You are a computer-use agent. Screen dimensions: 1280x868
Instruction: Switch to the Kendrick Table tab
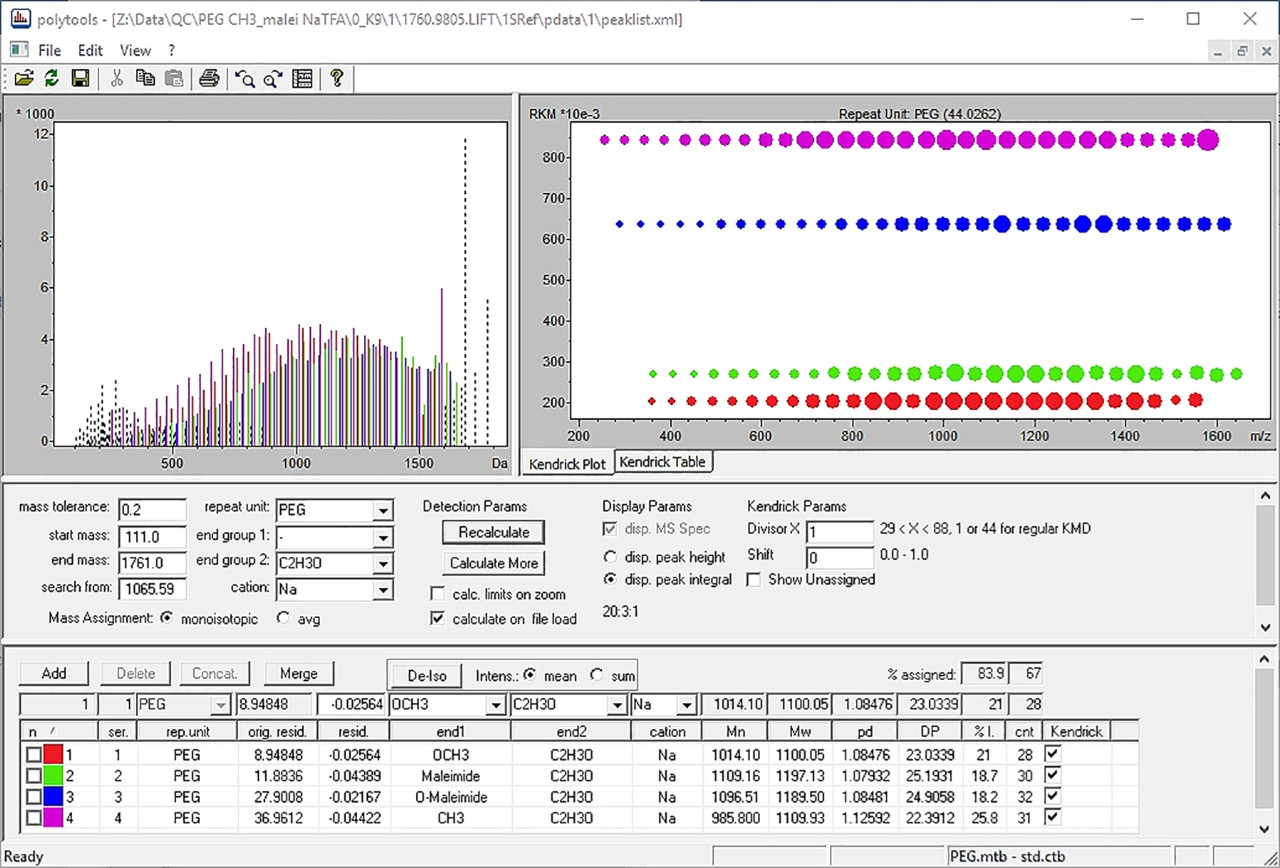pyautogui.click(x=663, y=462)
